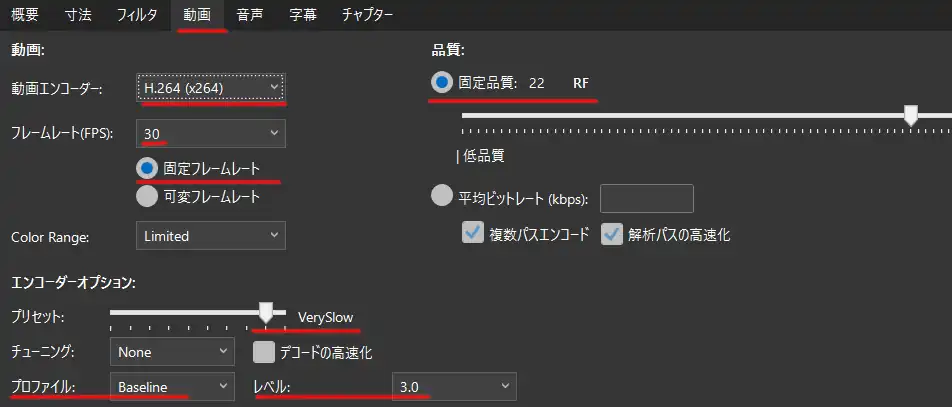Screen dimensions: 952x407
Task: Switch to the フィルタ tab
Action: tap(136, 15)
